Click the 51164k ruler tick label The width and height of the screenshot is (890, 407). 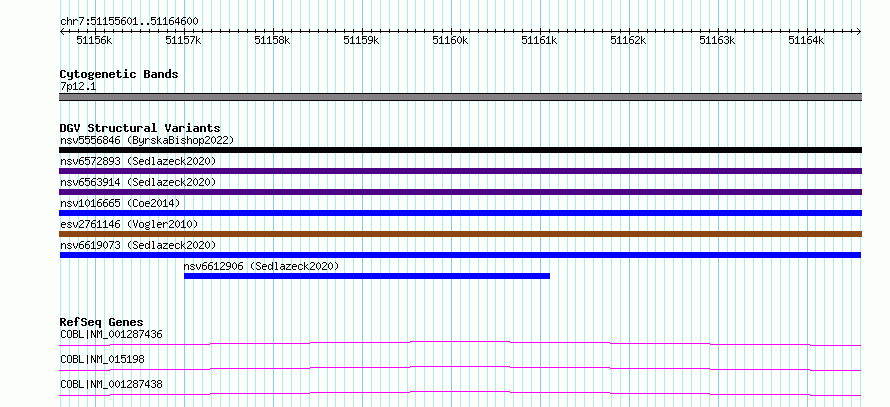pyautogui.click(x=807, y=40)
